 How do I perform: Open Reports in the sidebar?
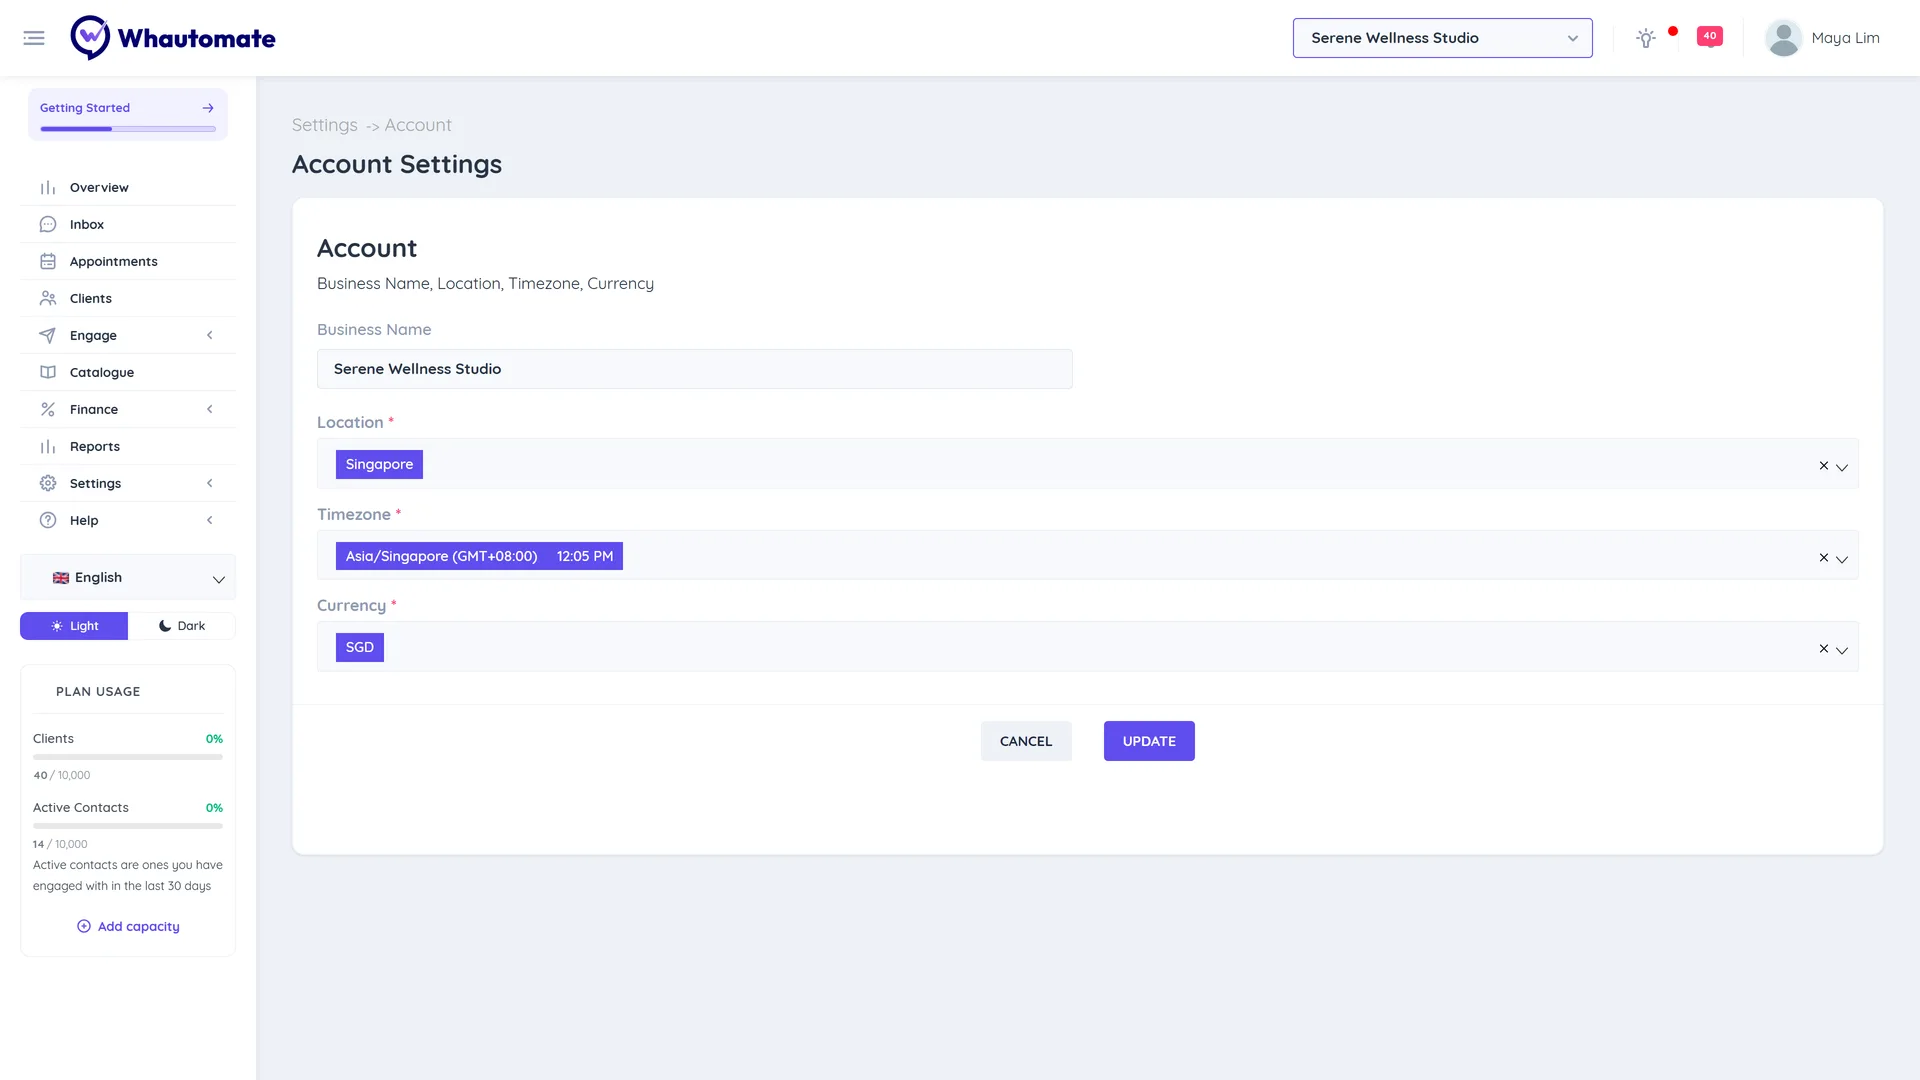[128, 446]
